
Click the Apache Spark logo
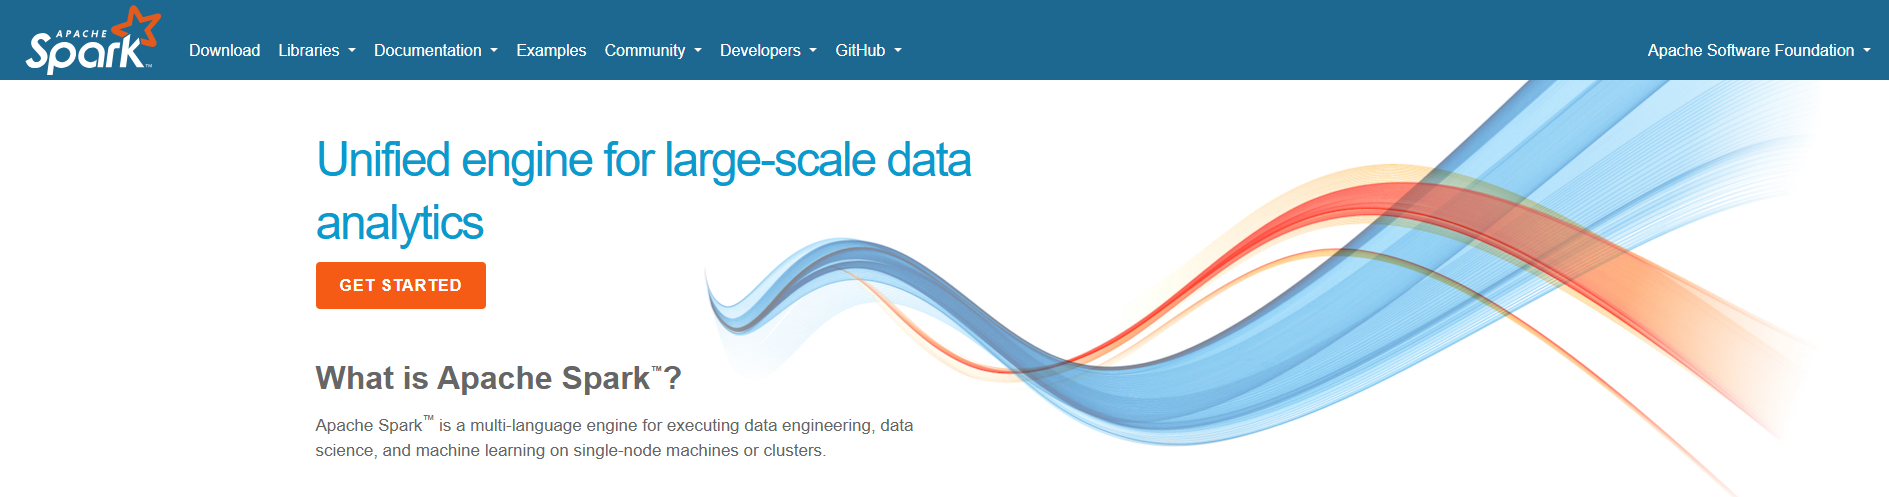(92, 41)
